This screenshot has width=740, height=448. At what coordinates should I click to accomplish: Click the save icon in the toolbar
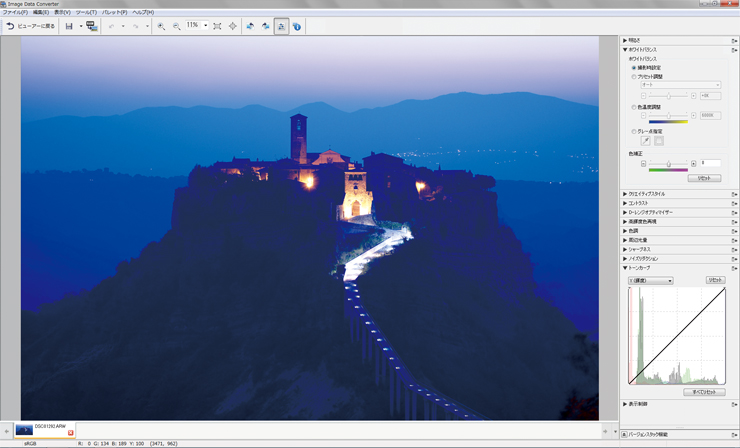click(x=69, y=26)
